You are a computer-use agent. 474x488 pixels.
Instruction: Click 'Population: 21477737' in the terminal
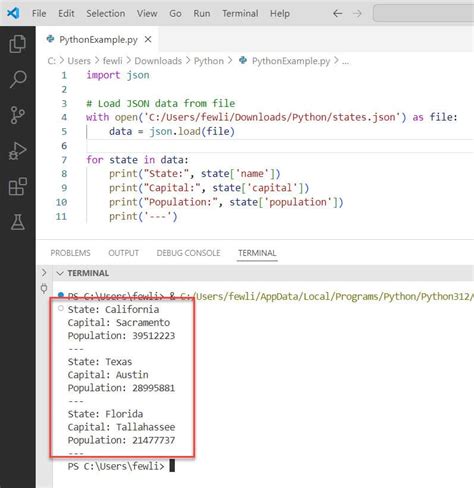[121, 440]
